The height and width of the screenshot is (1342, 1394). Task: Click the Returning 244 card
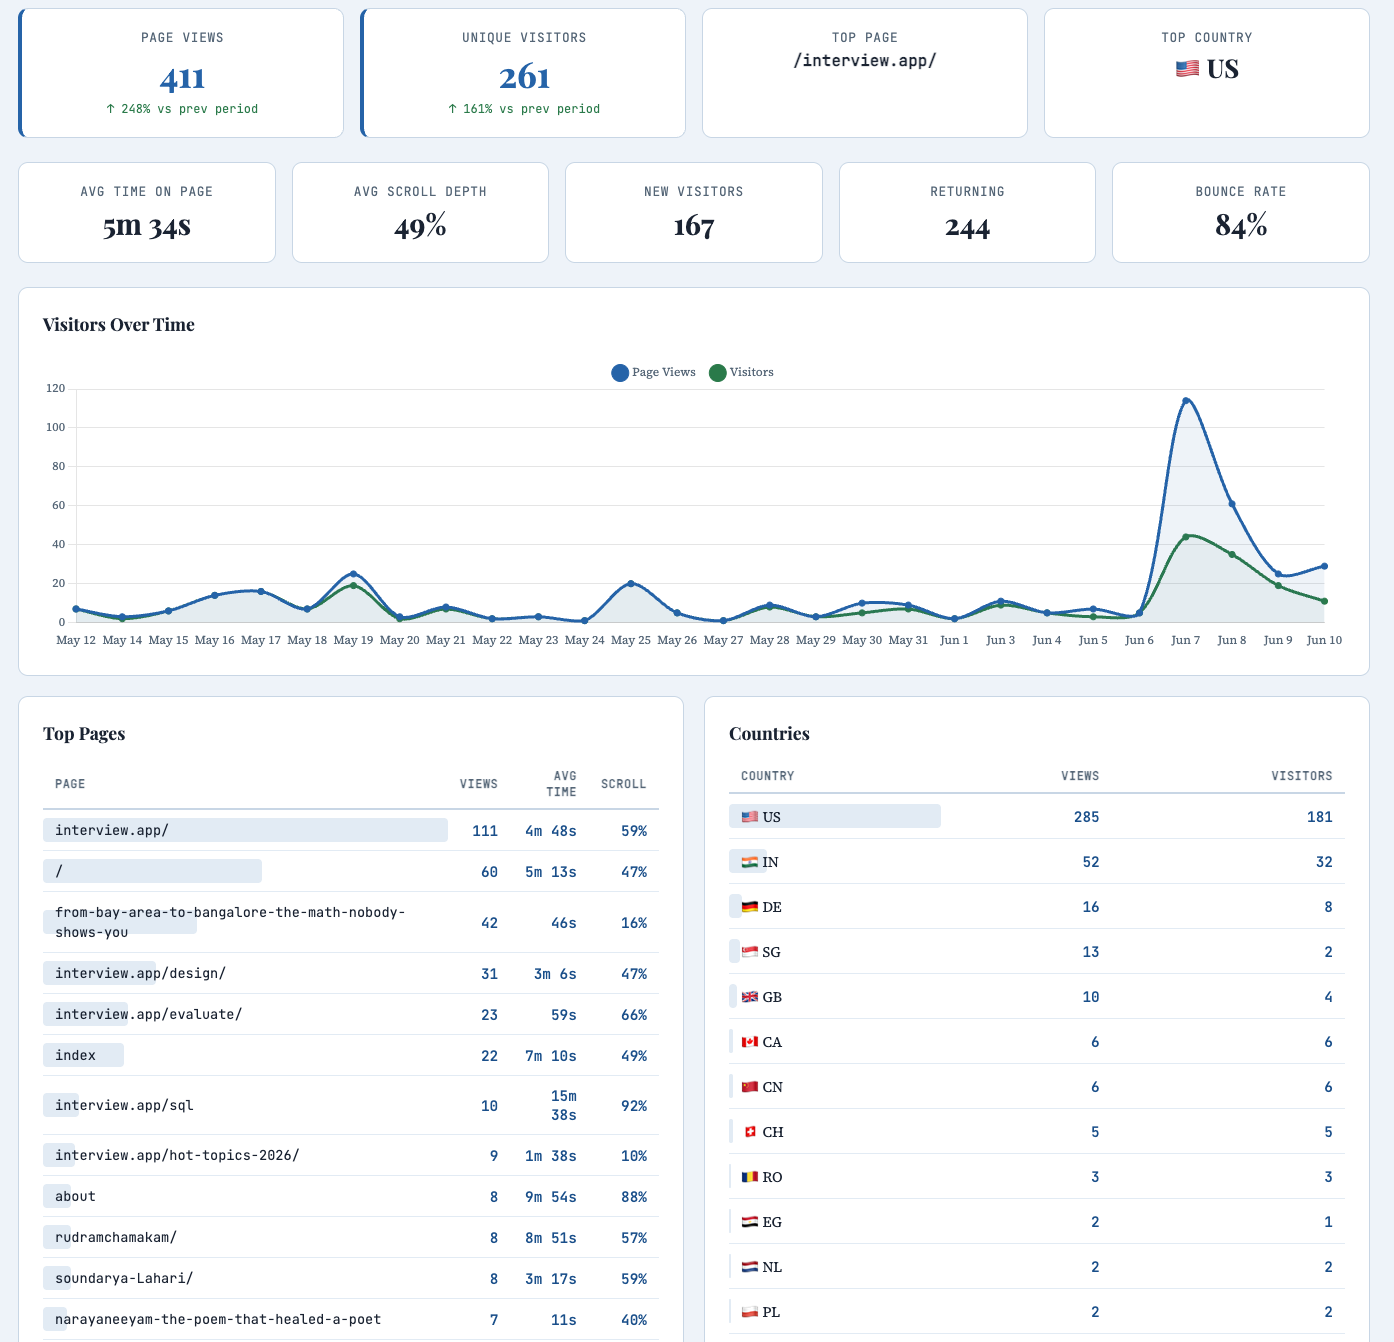pos(967,213)
